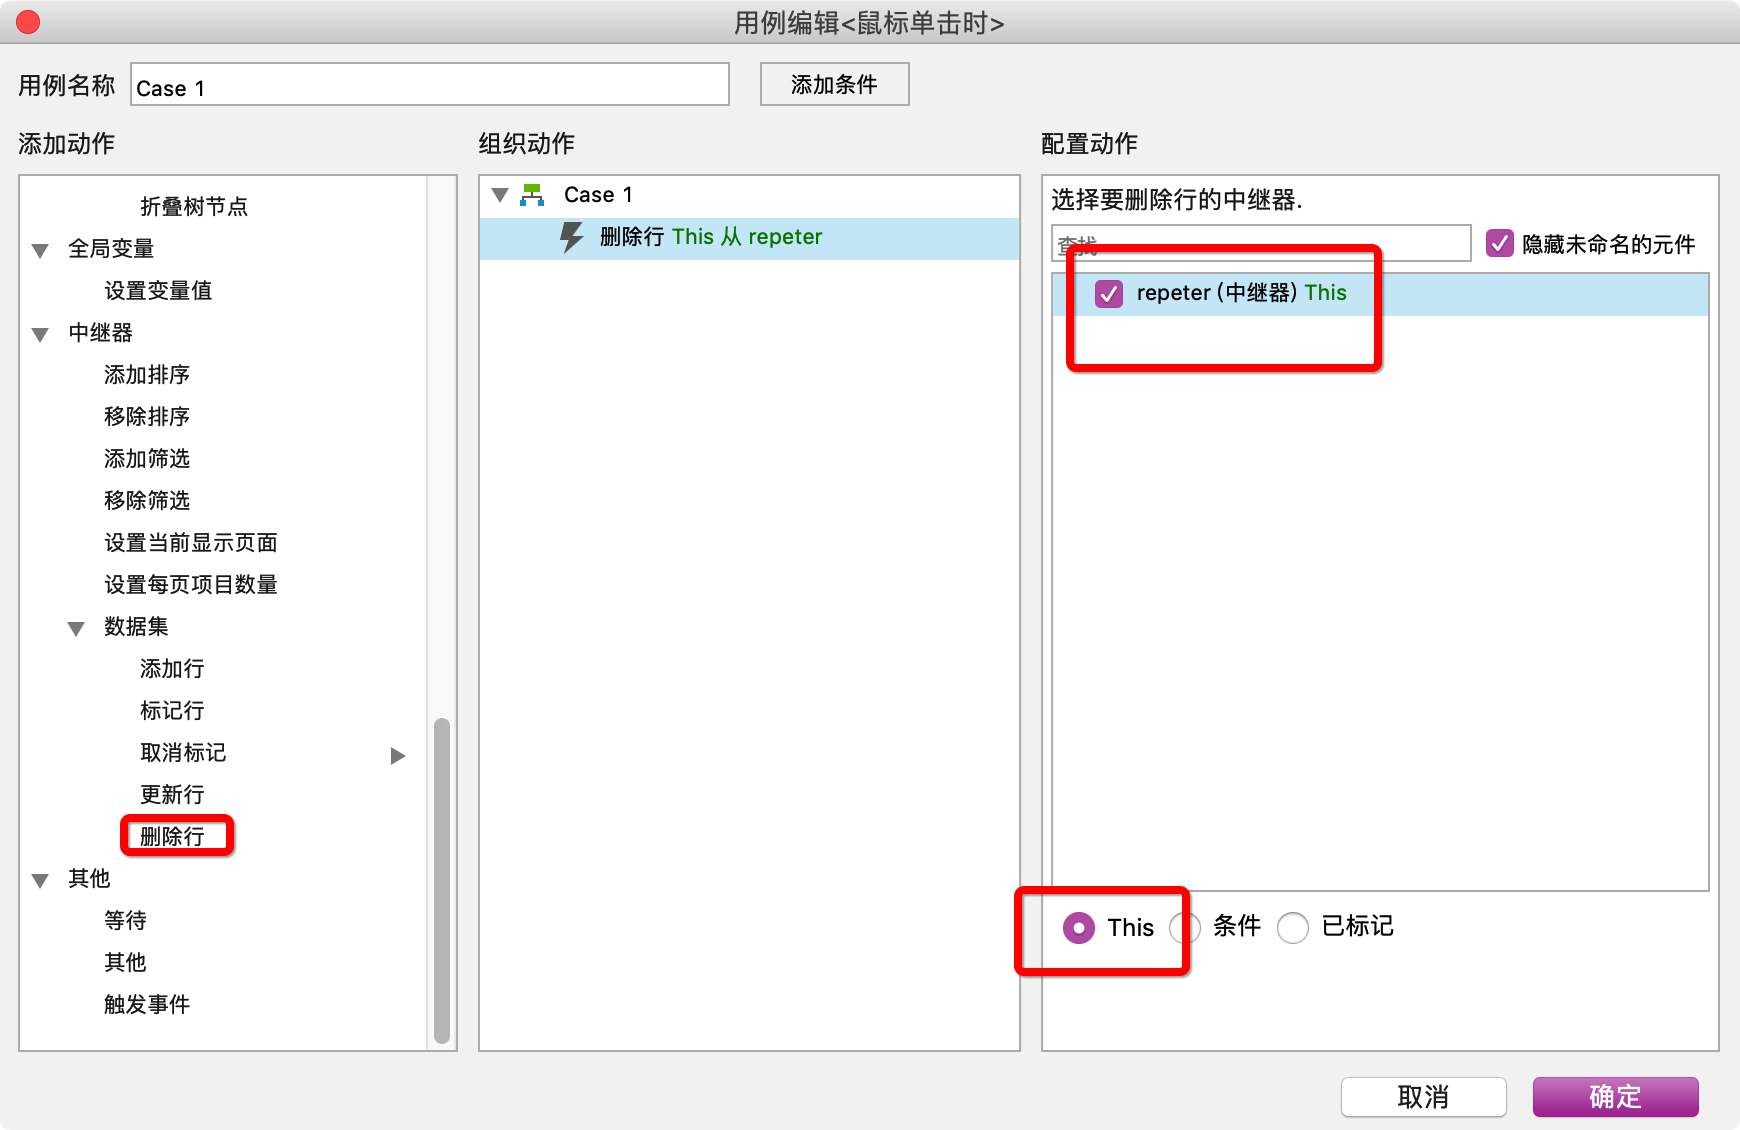The height and width of the screenshot is (1130, 1740).
Task: Close the dialog with the red button
Action: (x=28, y=22)
